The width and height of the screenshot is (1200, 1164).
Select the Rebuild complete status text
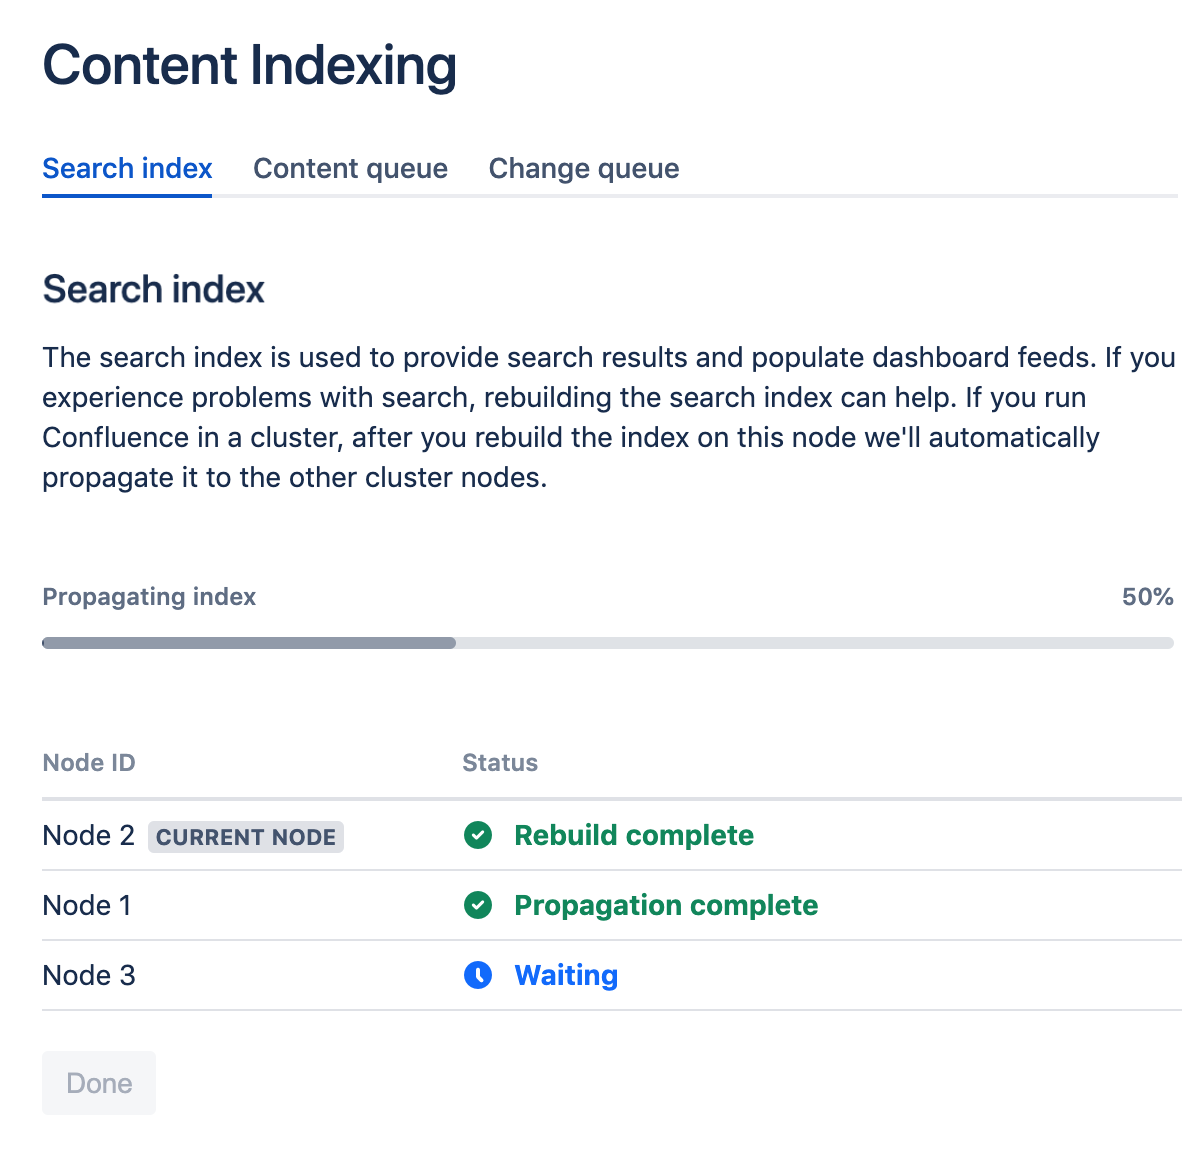(x=634, y=835)
